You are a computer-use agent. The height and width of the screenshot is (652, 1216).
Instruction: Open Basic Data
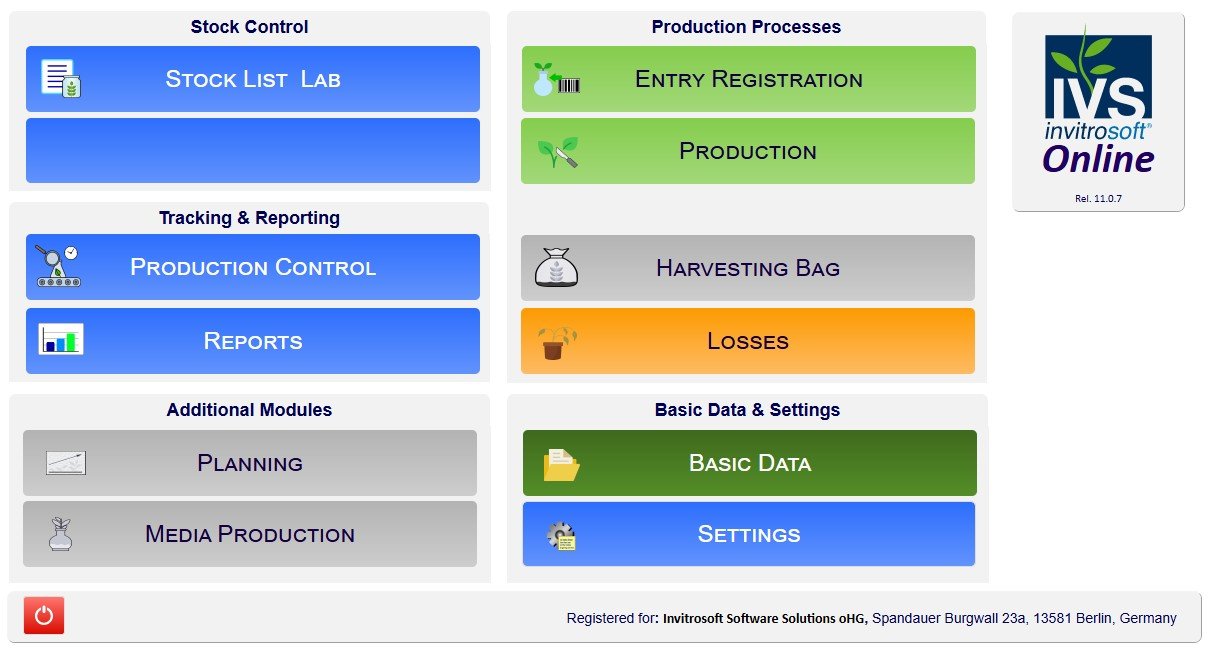coord(750,463)
